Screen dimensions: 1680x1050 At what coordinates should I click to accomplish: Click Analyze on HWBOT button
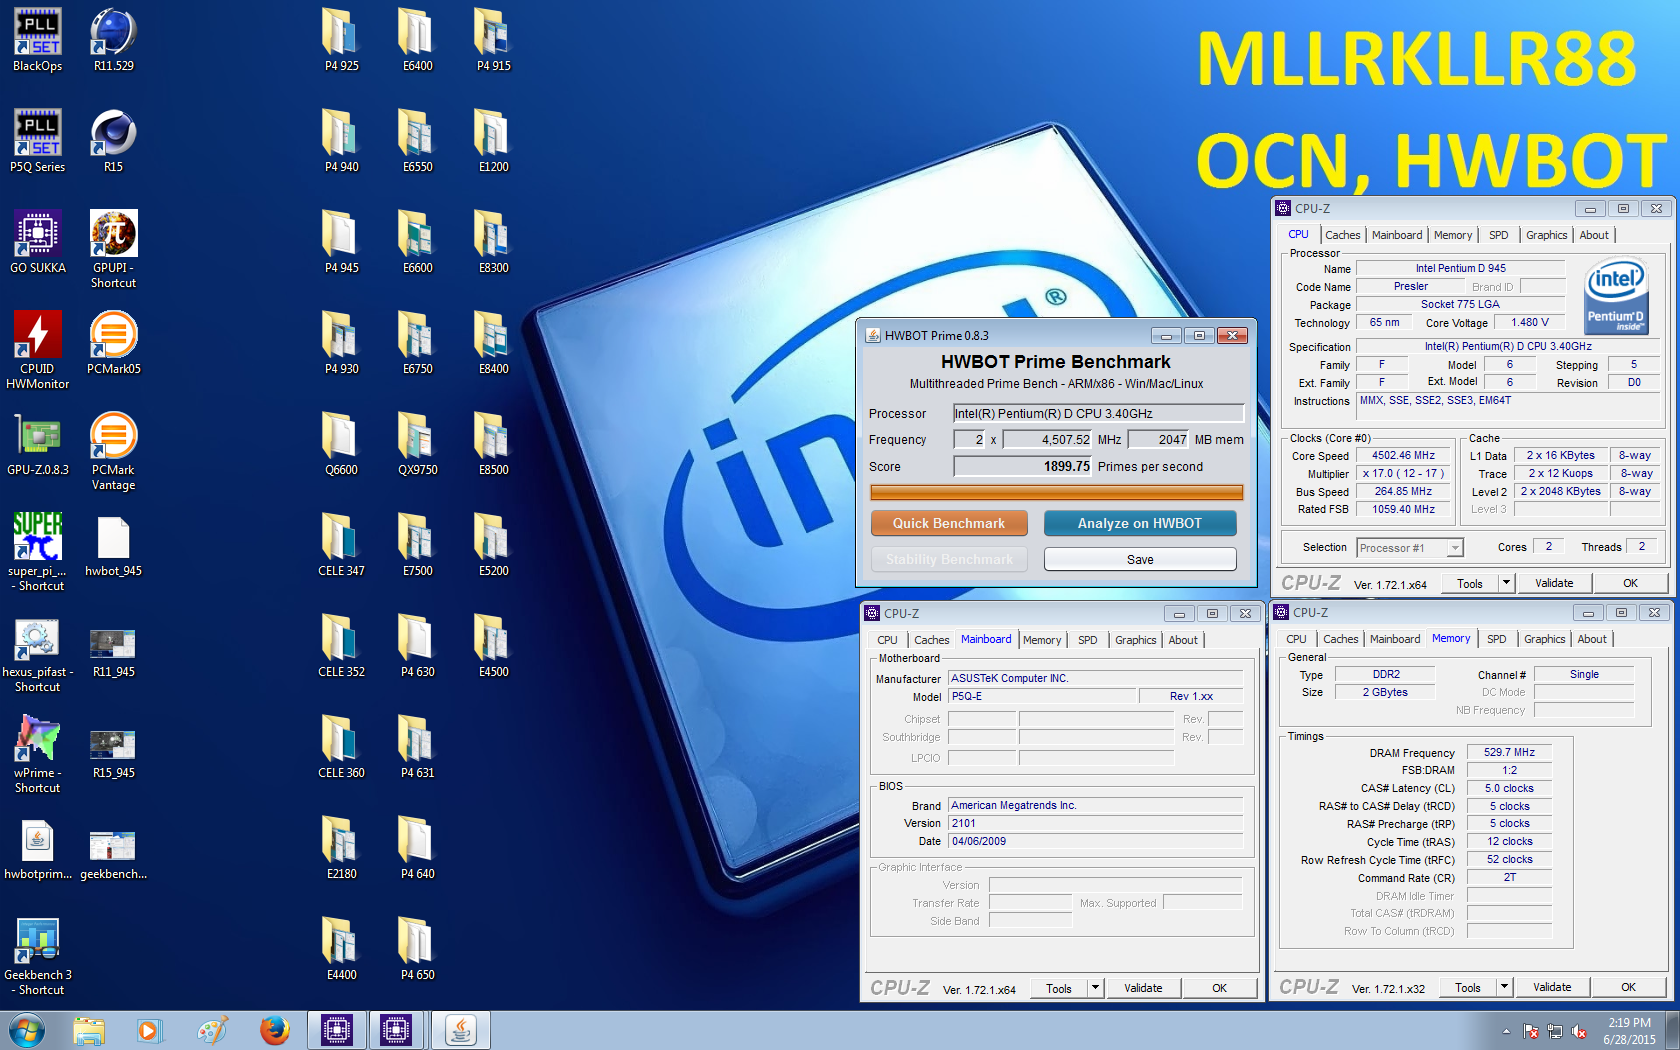tap(1140, 523)
